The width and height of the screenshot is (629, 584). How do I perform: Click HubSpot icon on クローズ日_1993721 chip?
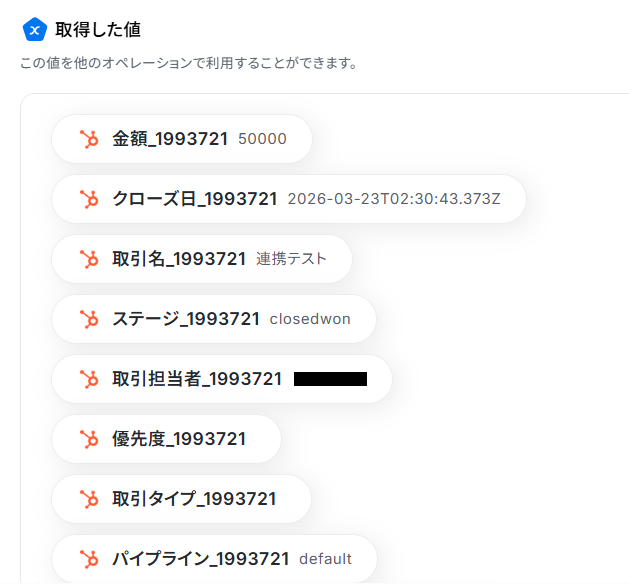pyautogui.click(x=89, y=199)
